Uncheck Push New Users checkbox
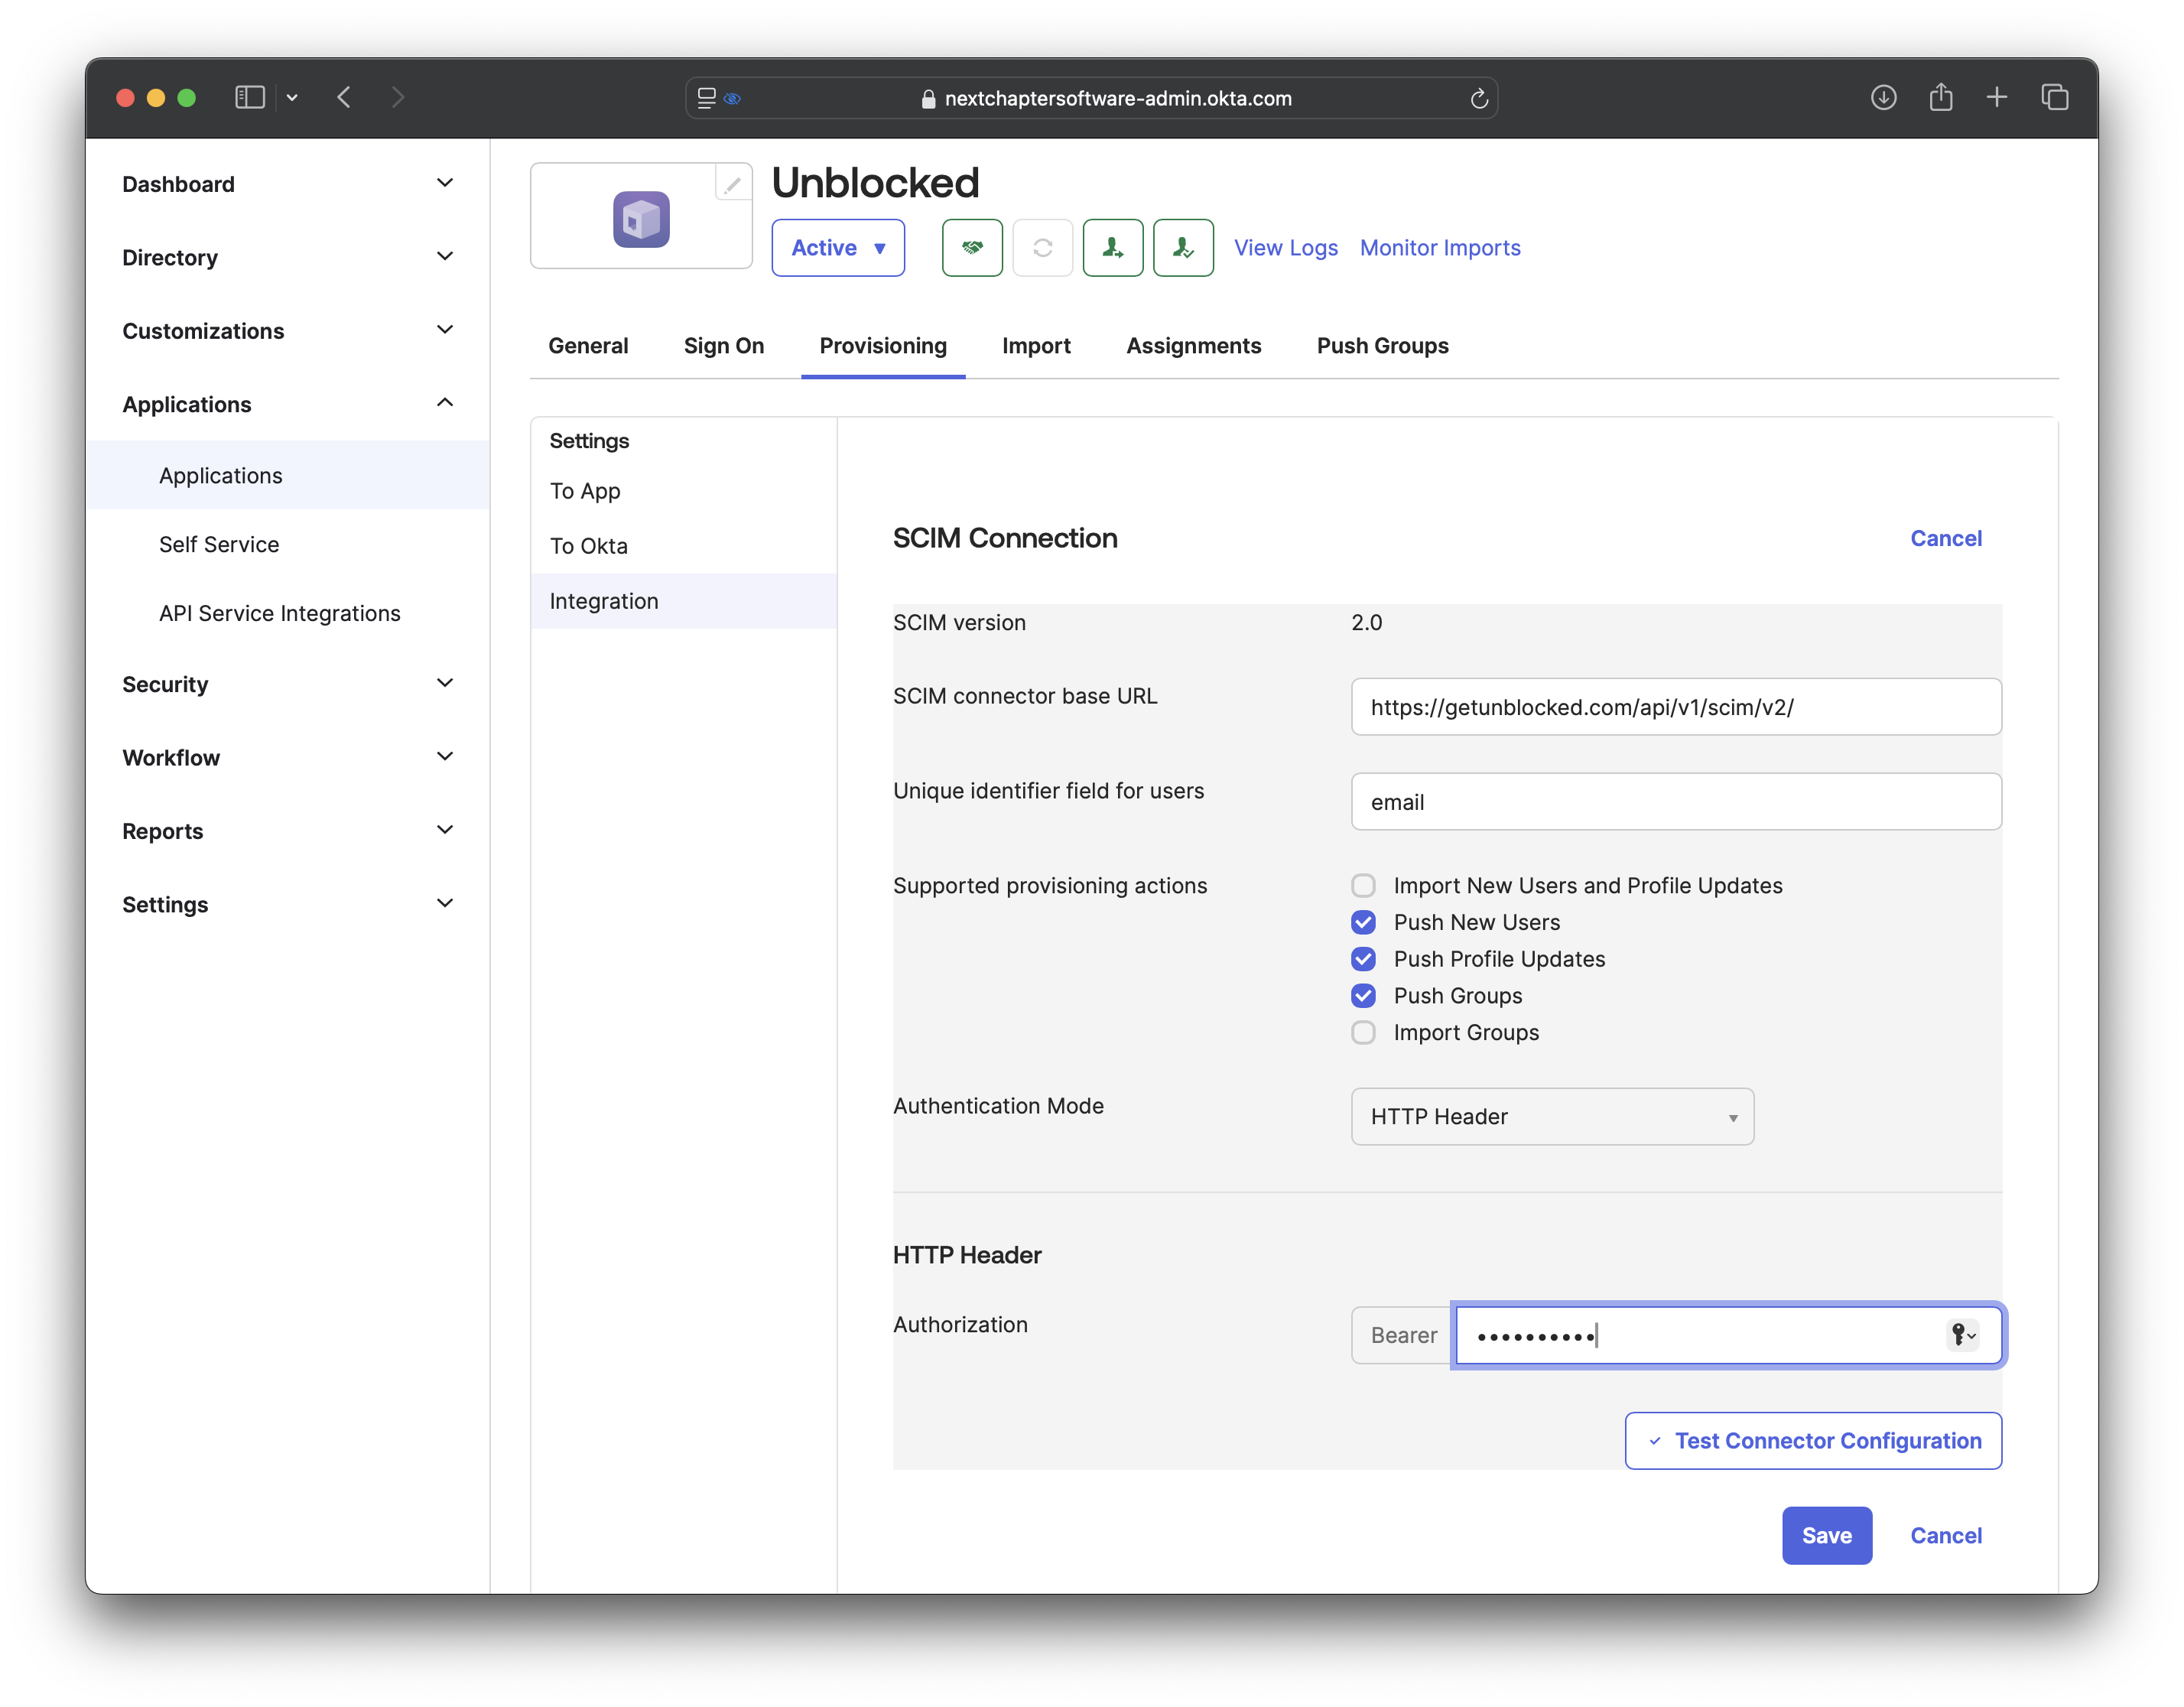This screenshot has width=2184, height=1707. (x=1363, y=922)
